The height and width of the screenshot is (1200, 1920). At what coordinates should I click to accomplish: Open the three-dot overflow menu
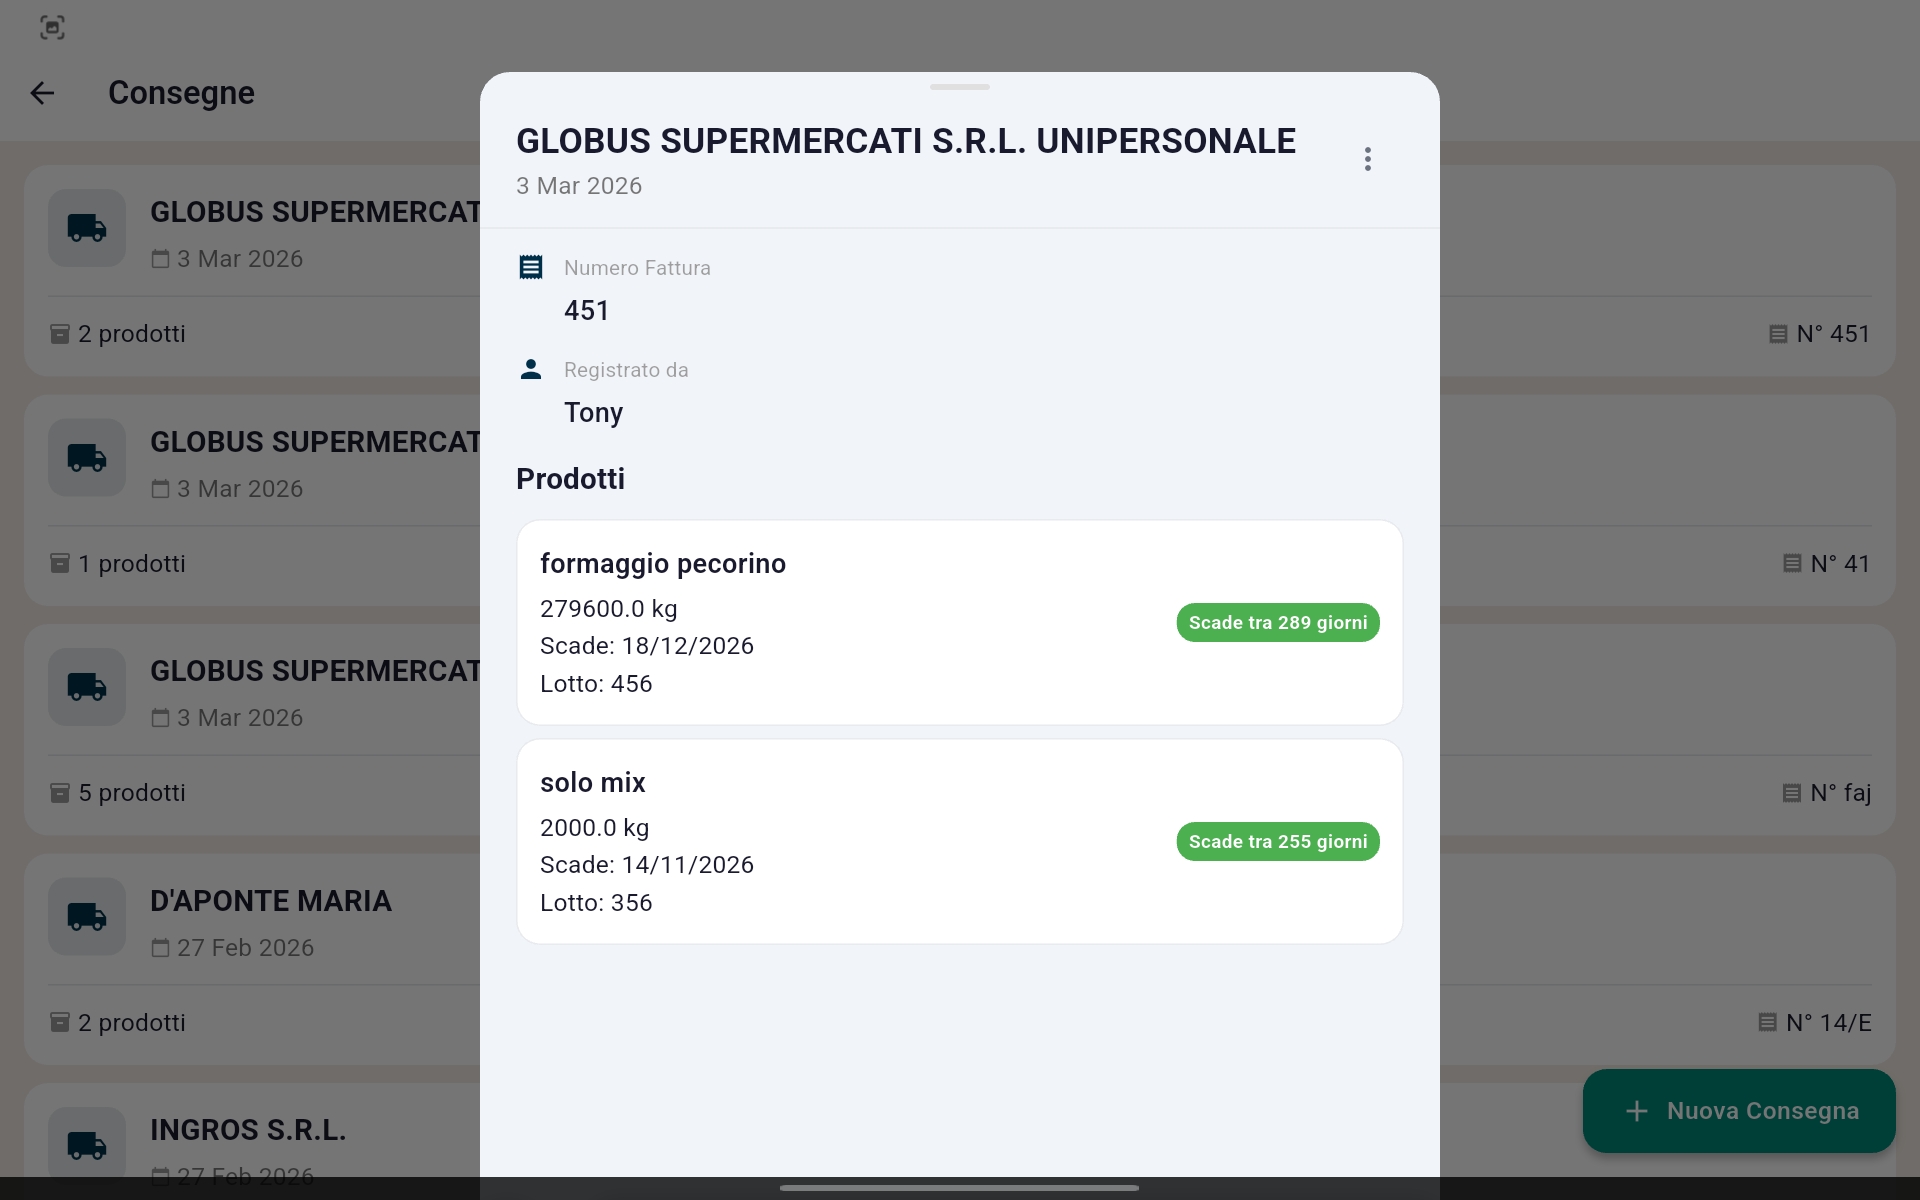1367,158
